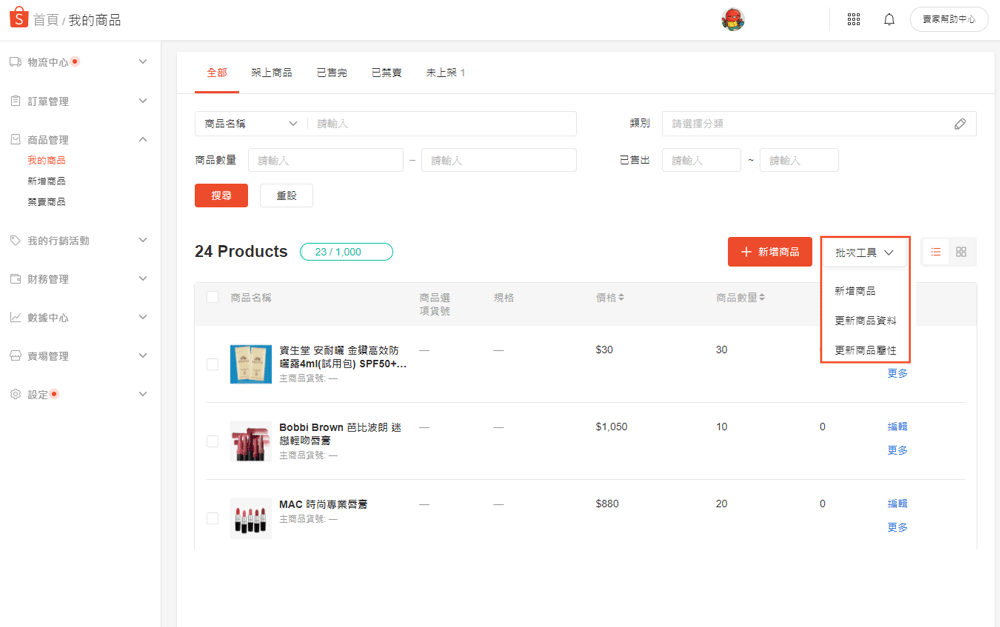Expand the 設定 sidebar section
The image size is (1000, 627).
coord(143,394)
